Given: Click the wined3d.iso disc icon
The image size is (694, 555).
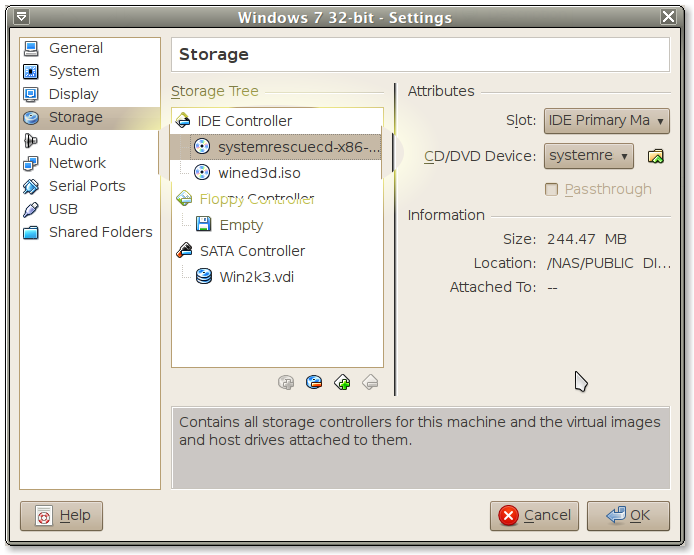Looking at the screenshot, I should click(203, 173).
